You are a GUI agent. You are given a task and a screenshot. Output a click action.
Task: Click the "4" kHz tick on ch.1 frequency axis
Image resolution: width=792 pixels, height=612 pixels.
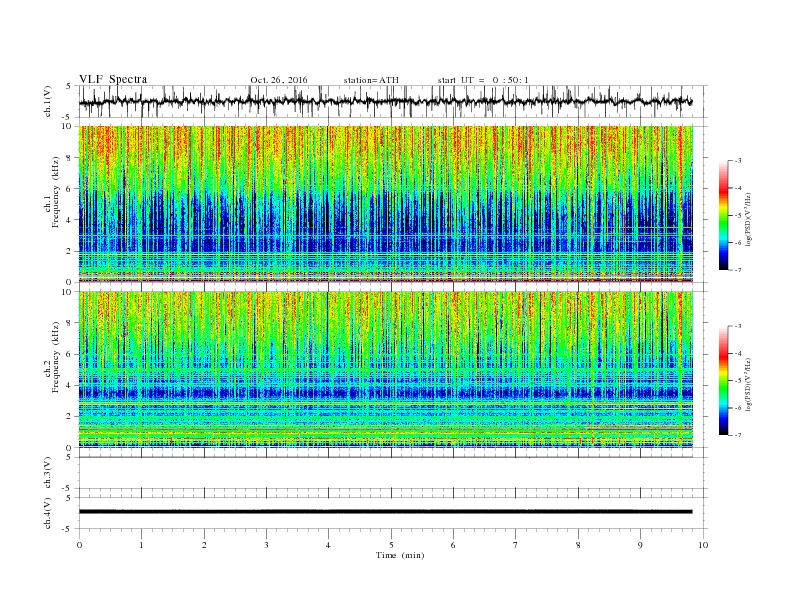(x=70, y=220)
